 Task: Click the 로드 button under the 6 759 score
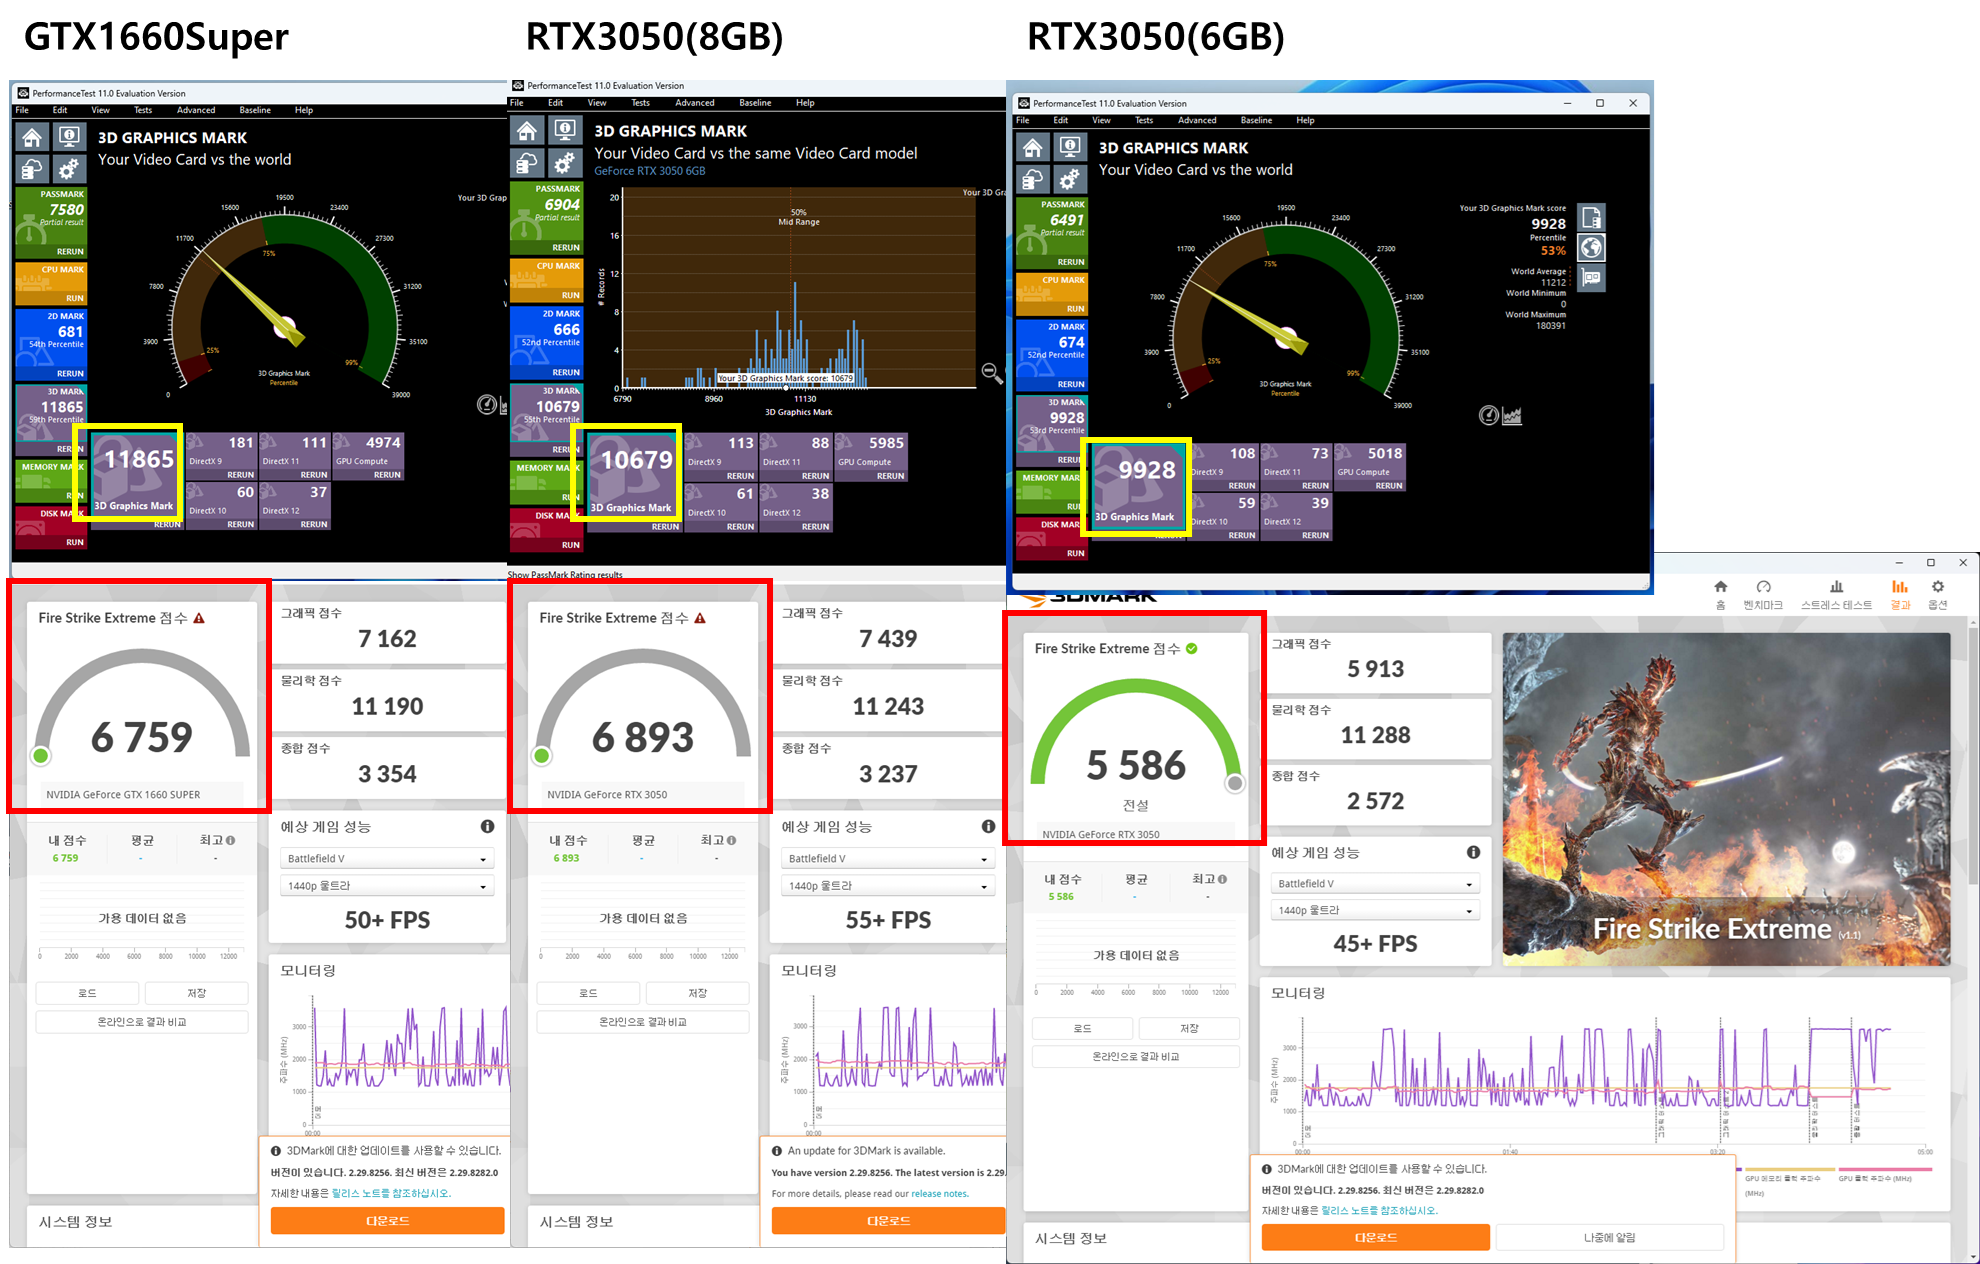pyautogui.click(x=87, y=993)
